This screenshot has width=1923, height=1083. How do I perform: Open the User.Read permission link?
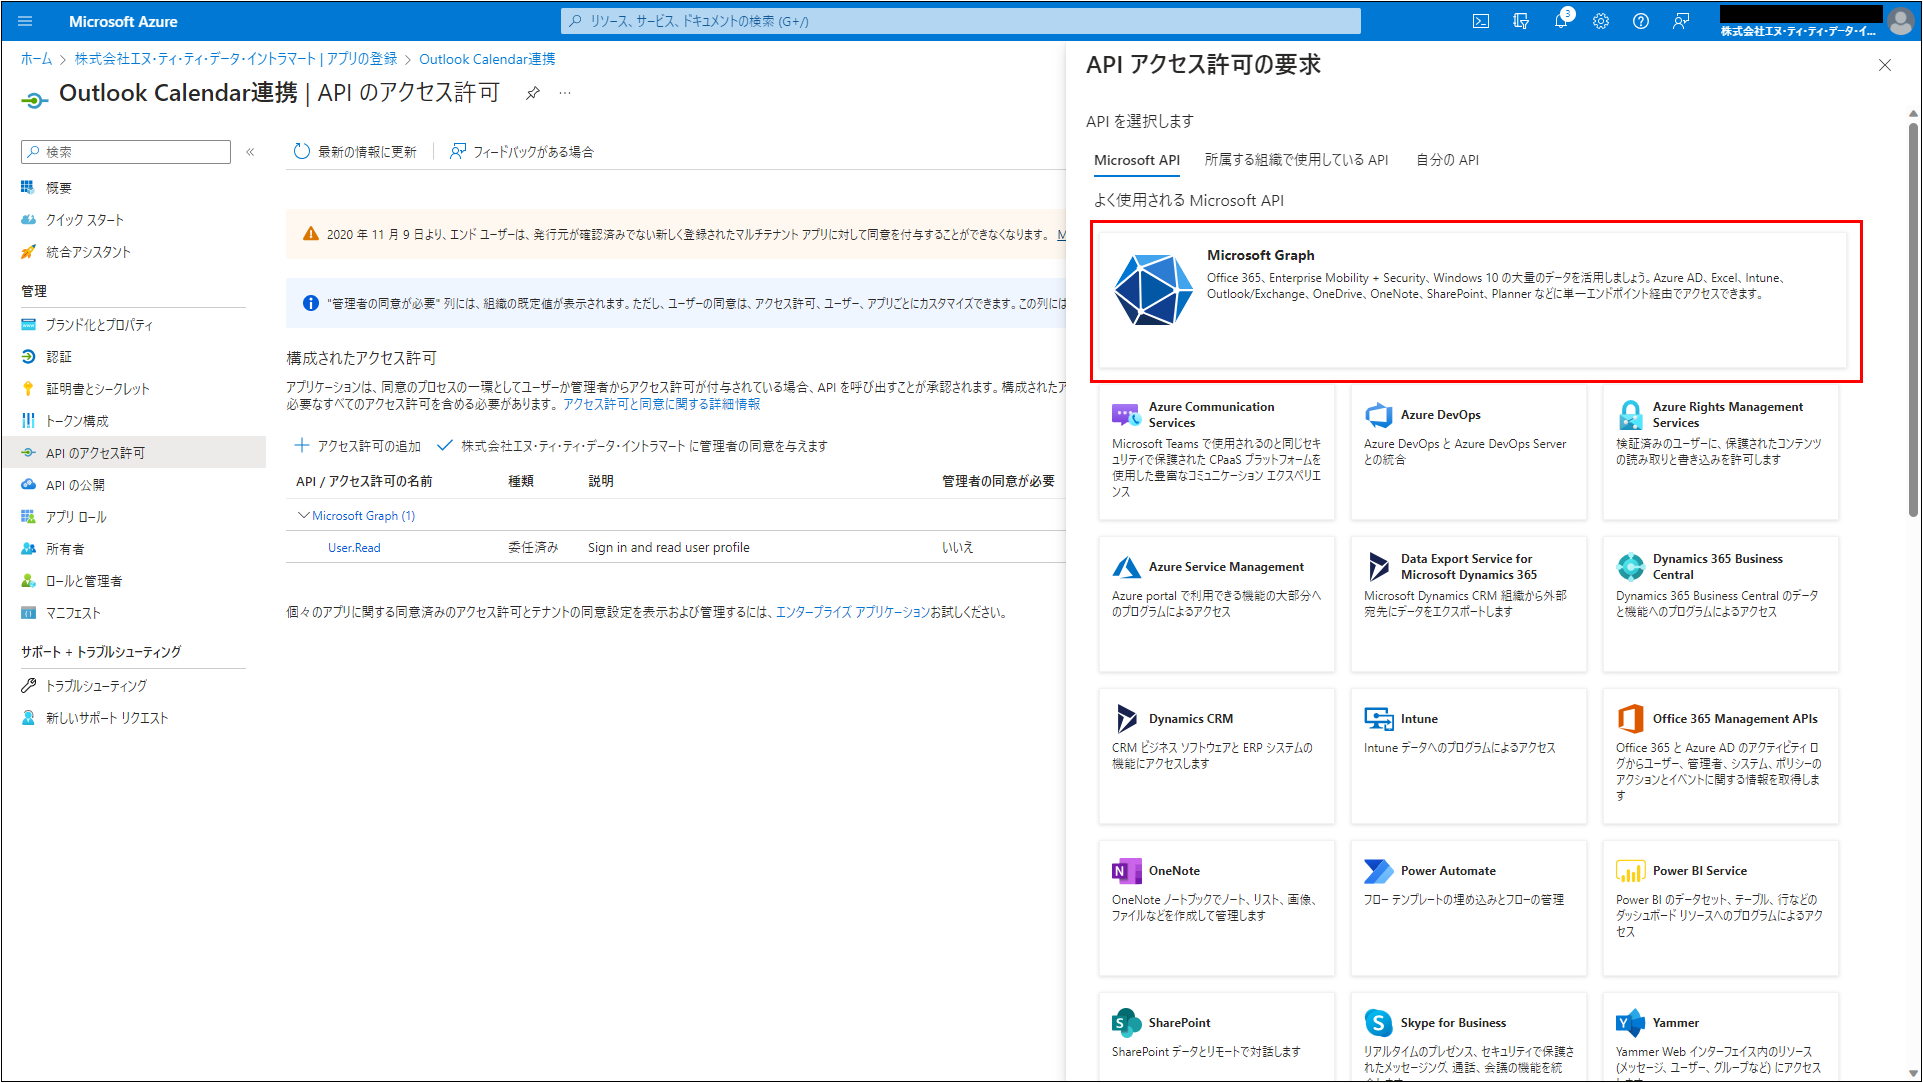(x=354, y=548)
